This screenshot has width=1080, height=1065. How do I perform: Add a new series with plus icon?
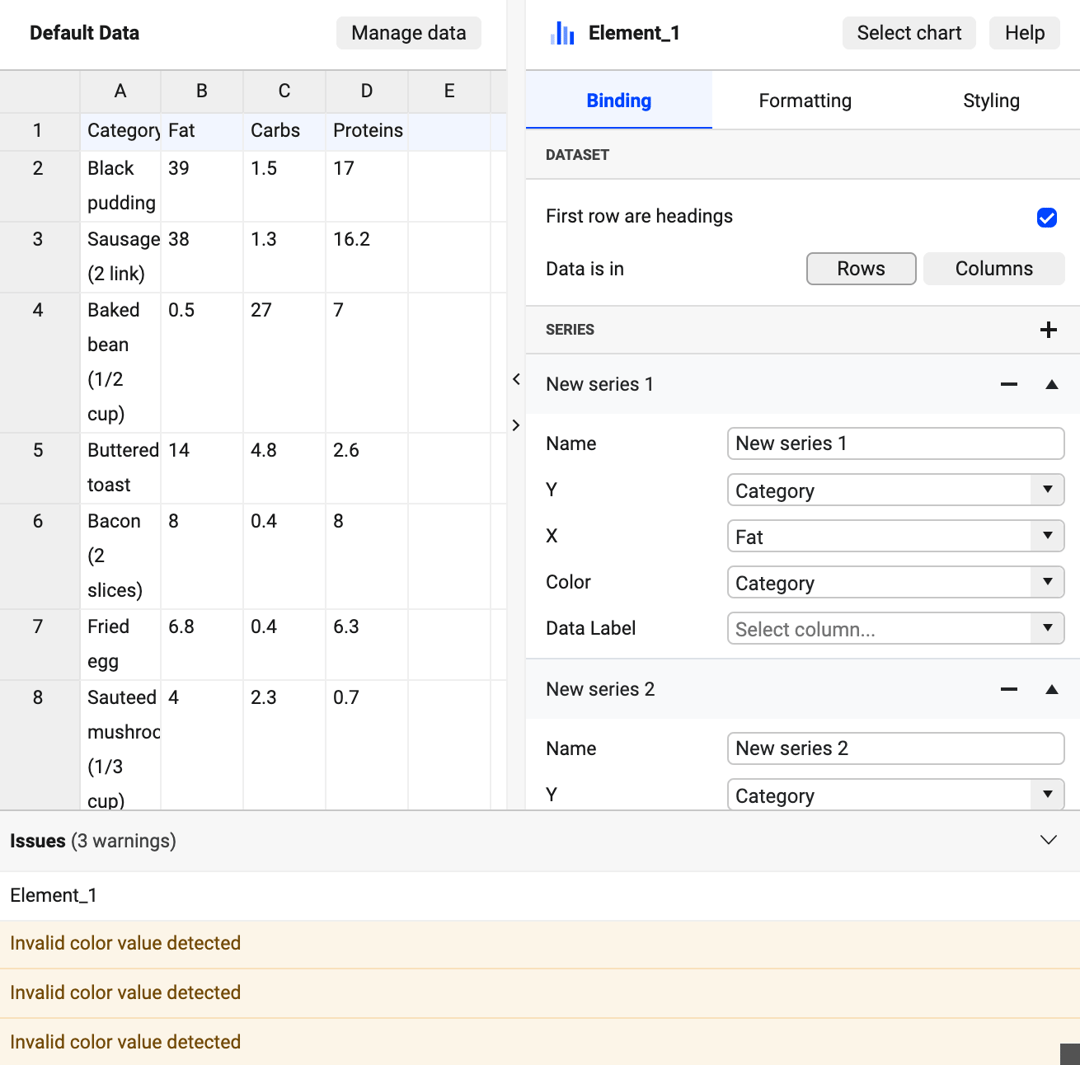pyautogui.click(x=1048, y=330)
